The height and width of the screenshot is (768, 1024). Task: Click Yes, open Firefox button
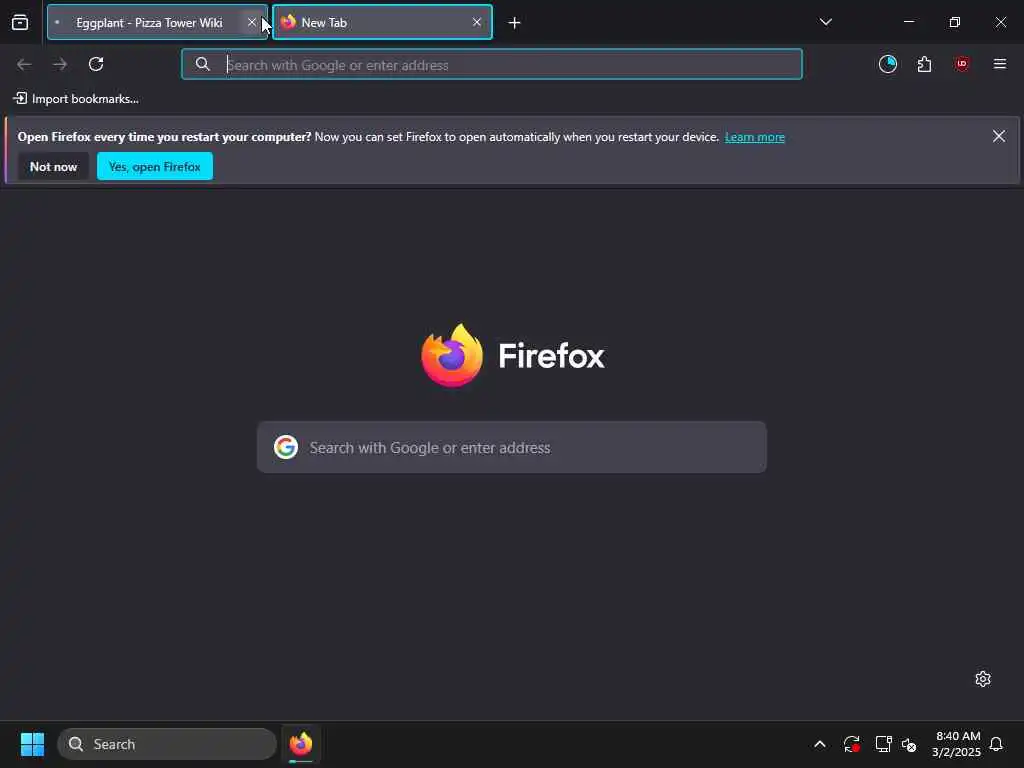[x=155, y=167]
